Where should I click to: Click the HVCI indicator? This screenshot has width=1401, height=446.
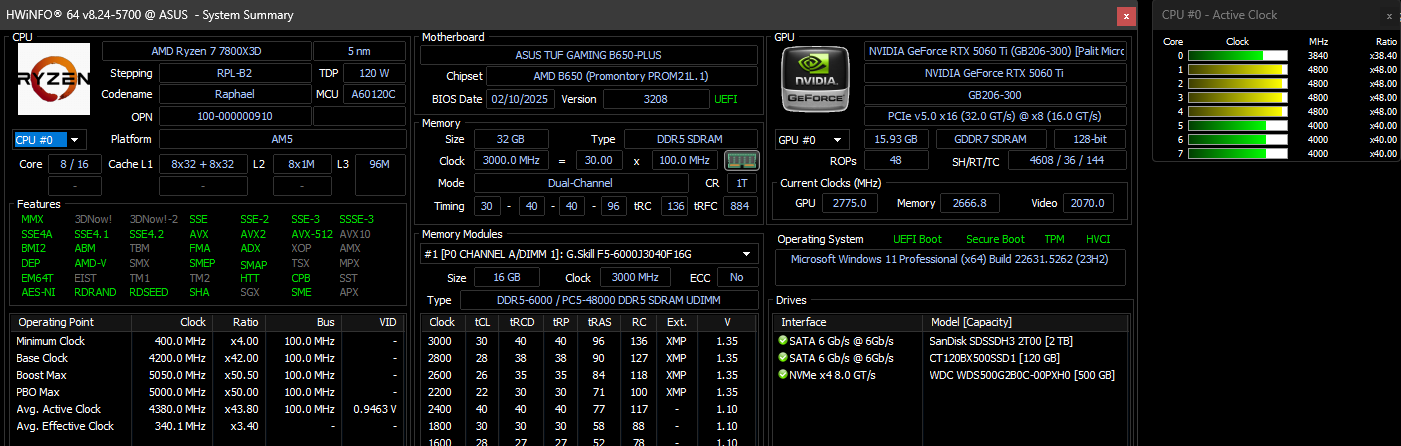tap(1098, 240)
